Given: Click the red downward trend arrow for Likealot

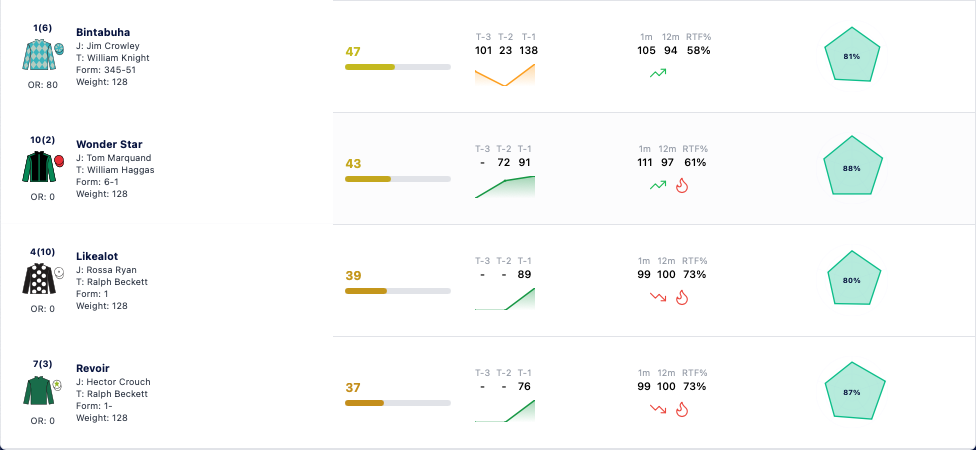Looking at the screenshot, I should point(658,298).
